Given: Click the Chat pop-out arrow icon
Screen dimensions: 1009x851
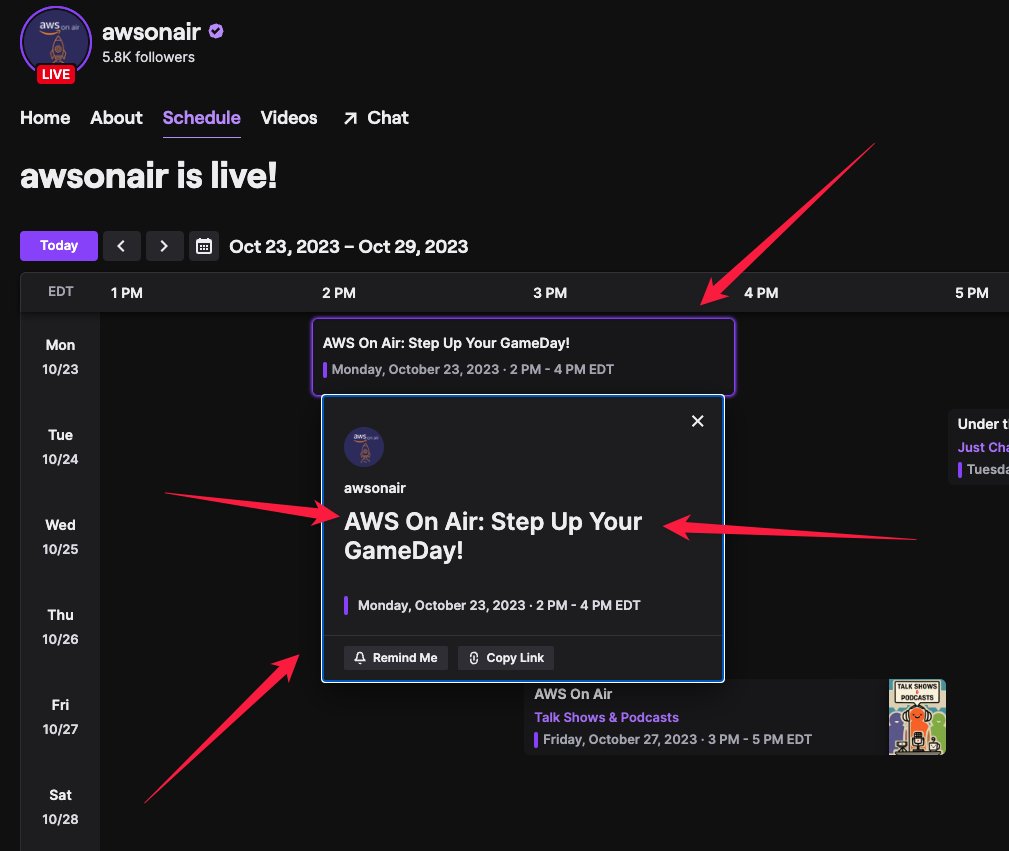Looking at the screenshot, I should (350, 118).
